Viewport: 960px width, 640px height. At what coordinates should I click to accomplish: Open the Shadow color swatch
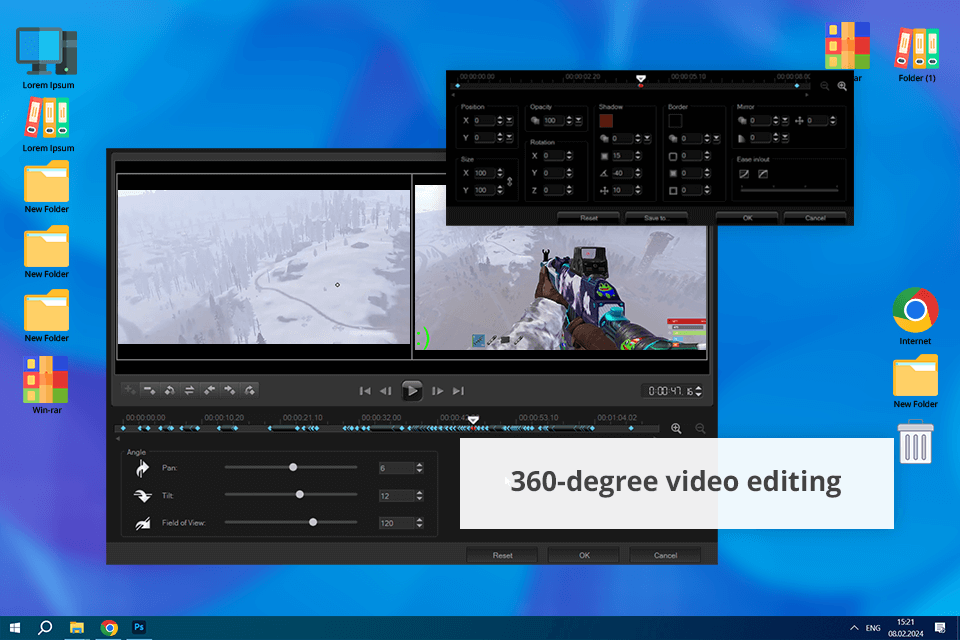coord(606,121)
